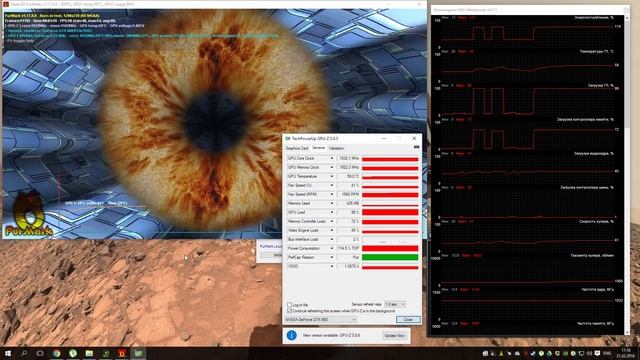The height and width of the screenshot is (360, 640).
Task: Click the GPU-Z screenshot camera icon
Action: 416,147
